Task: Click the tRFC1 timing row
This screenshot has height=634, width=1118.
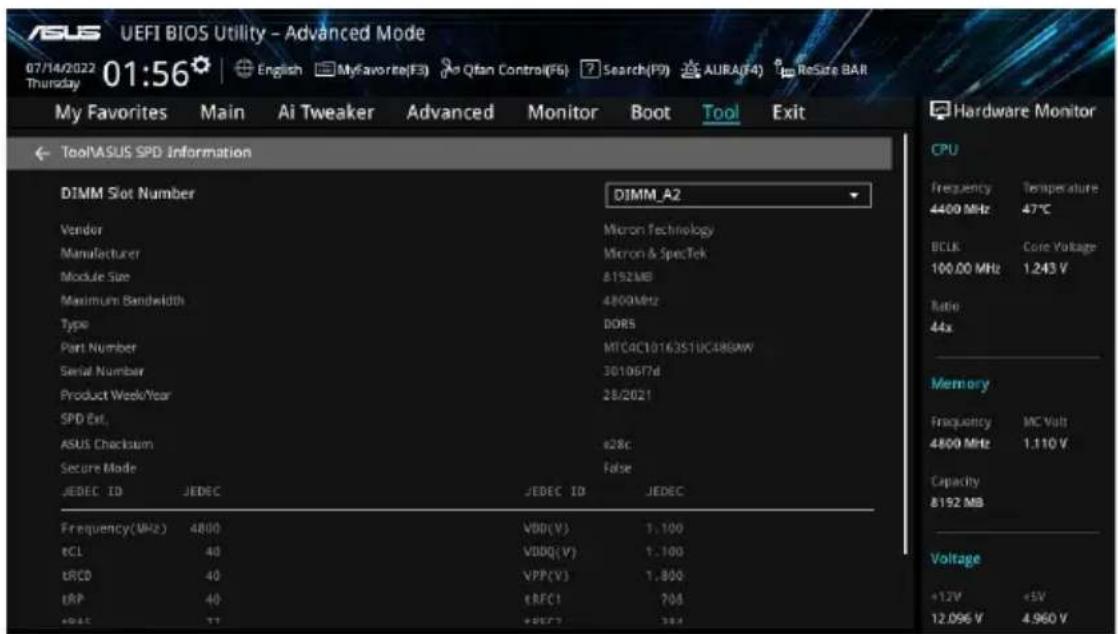Action: tap(603, 599)
